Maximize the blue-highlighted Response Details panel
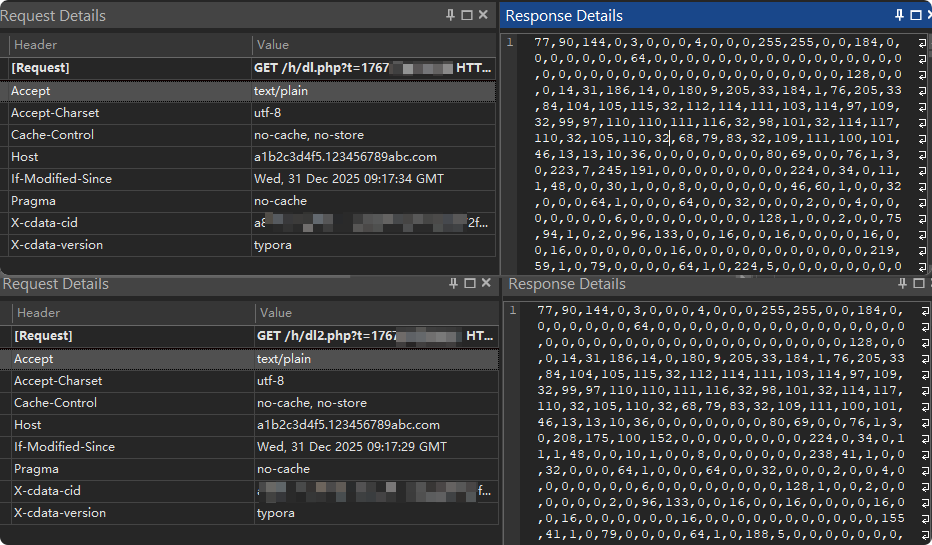This screenshot has height=545, width=932. (916, 15)
